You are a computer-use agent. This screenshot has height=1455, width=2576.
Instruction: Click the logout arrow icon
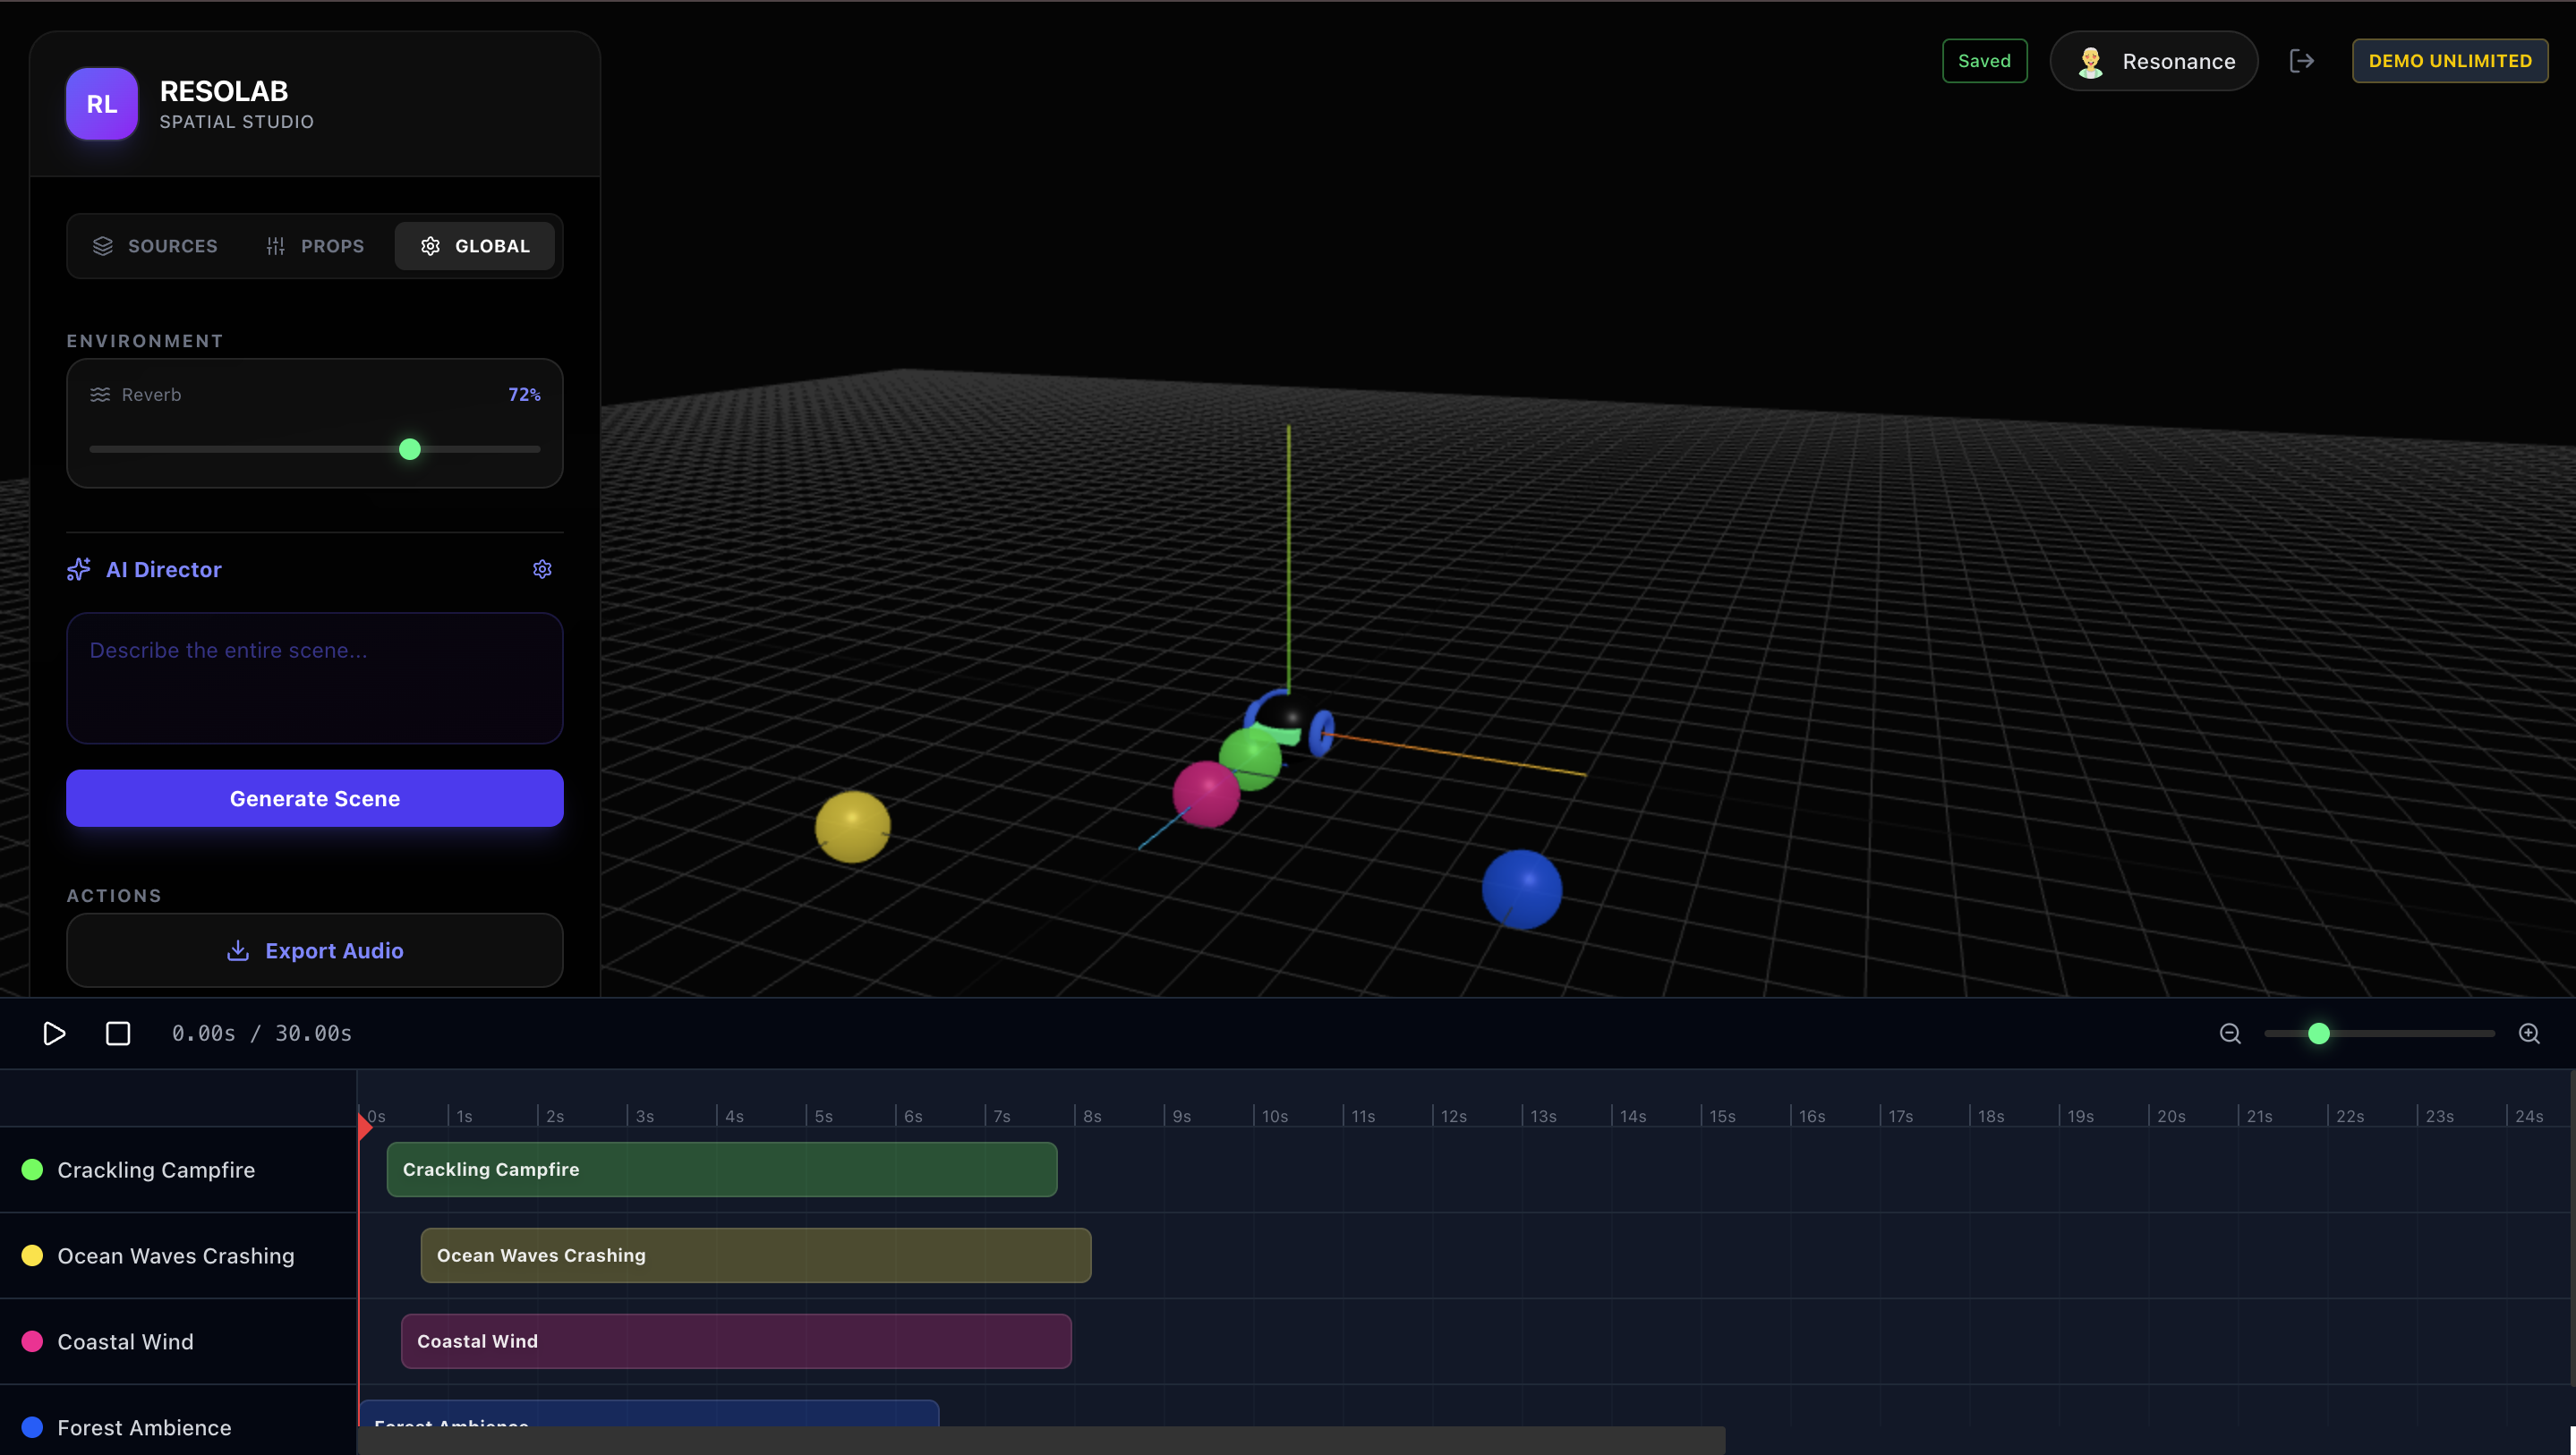2302,61
